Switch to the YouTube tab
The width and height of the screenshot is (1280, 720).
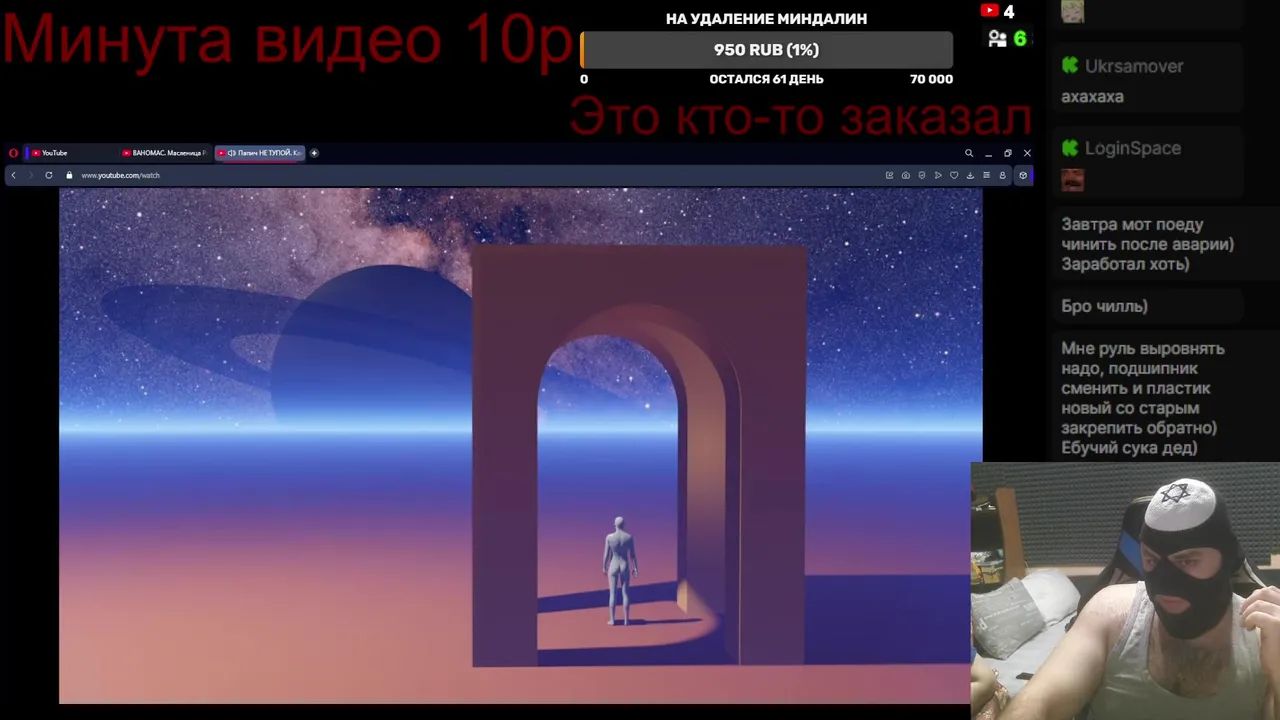pos(70,153)
